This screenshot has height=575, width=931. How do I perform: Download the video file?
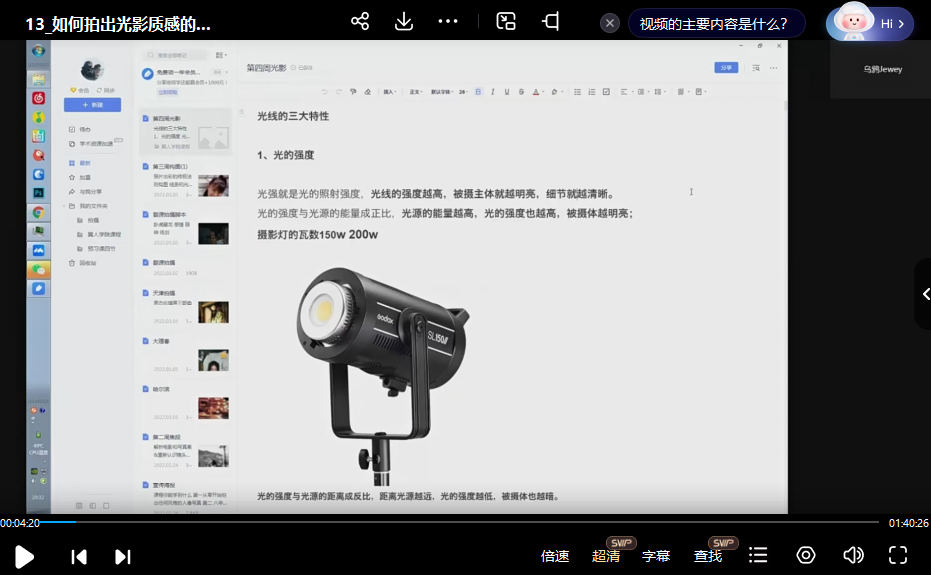coord(404,22)
